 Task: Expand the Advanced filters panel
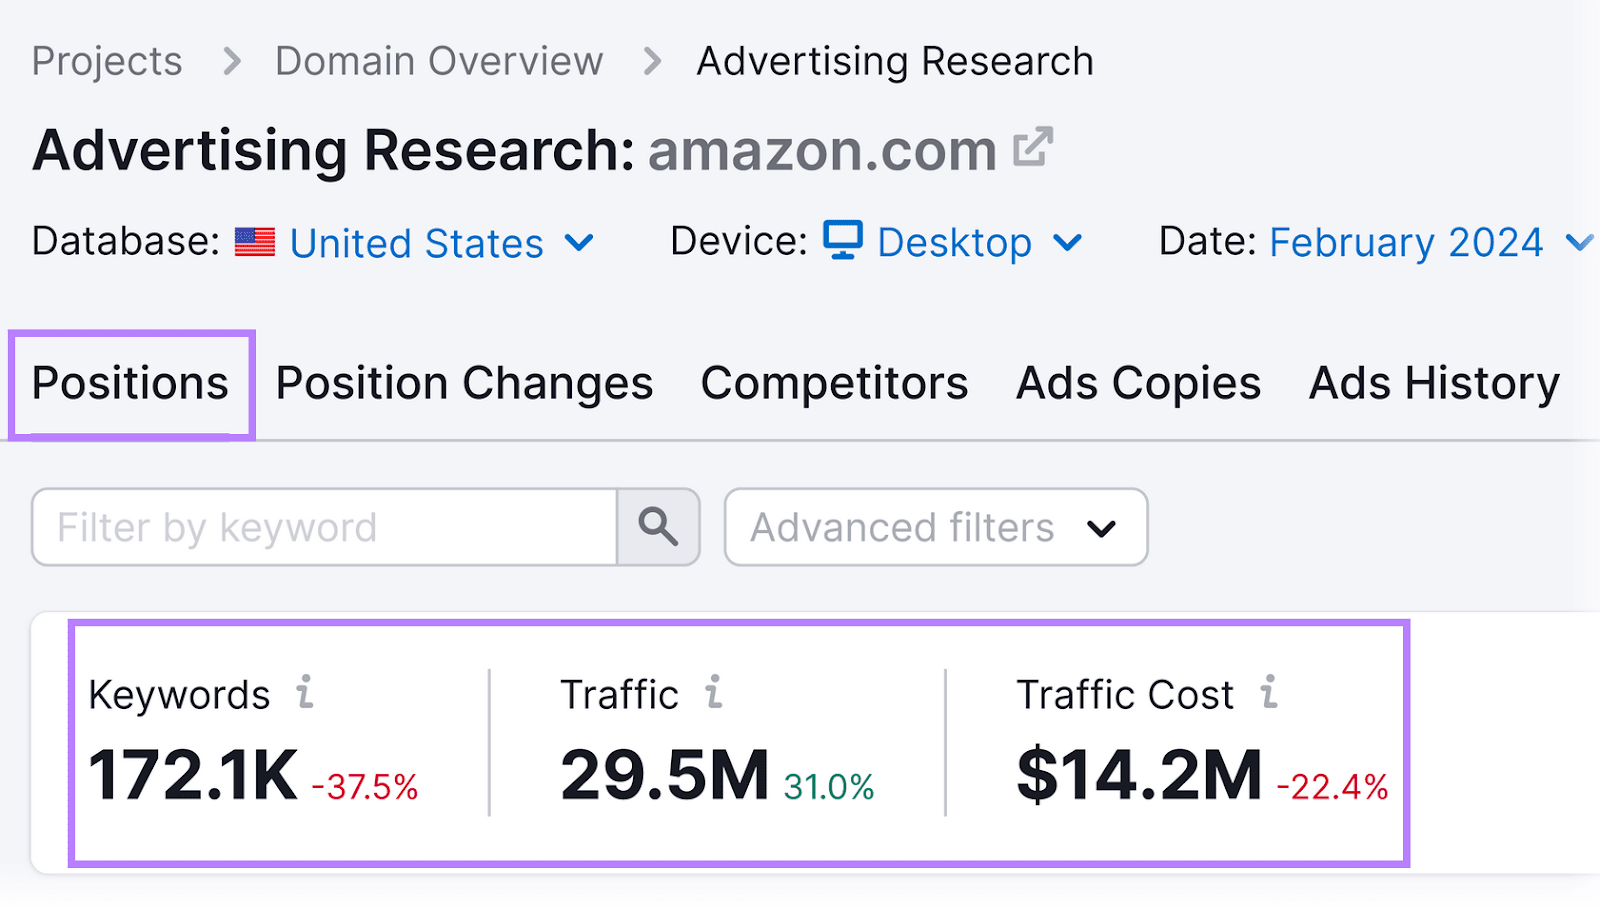click(935, 527)
